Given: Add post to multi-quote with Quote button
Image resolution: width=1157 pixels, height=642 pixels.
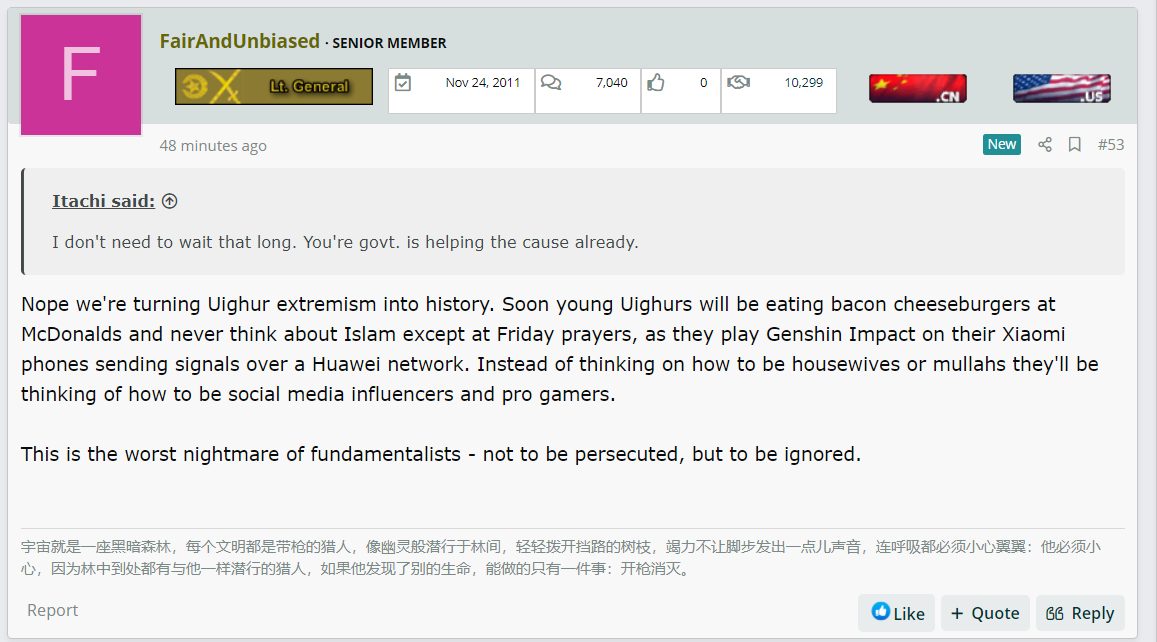Looking at the screenshot, I should click(985, 613).
